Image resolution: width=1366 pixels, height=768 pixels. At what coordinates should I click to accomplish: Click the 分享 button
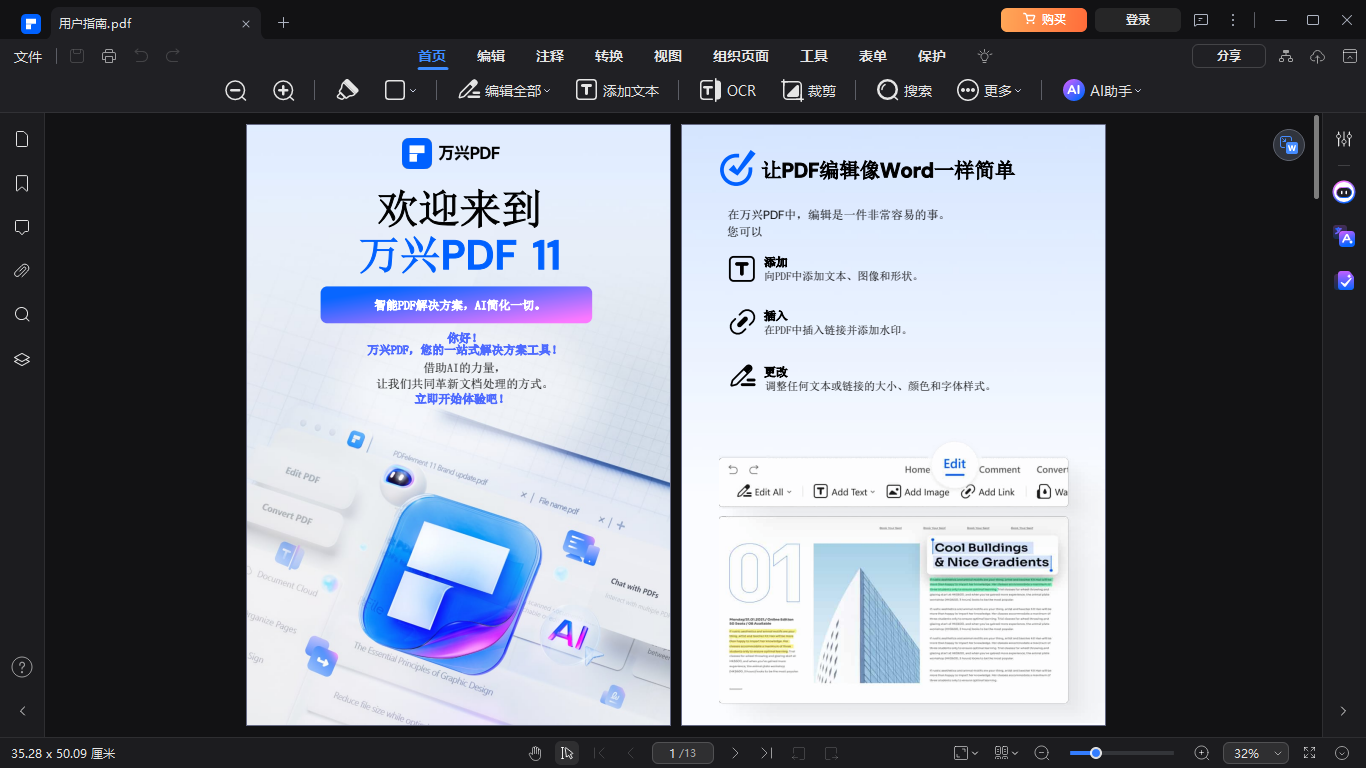tap(1229, 56)
